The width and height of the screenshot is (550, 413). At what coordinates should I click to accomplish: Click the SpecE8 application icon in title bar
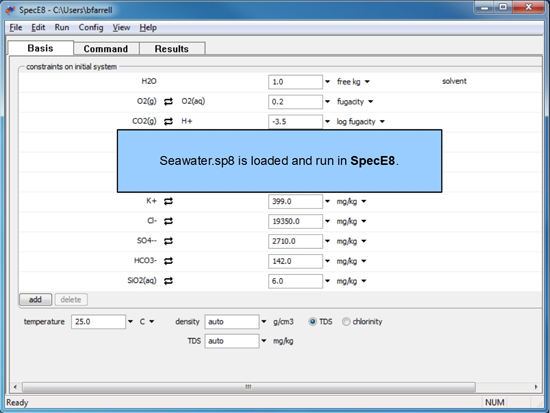11,10
